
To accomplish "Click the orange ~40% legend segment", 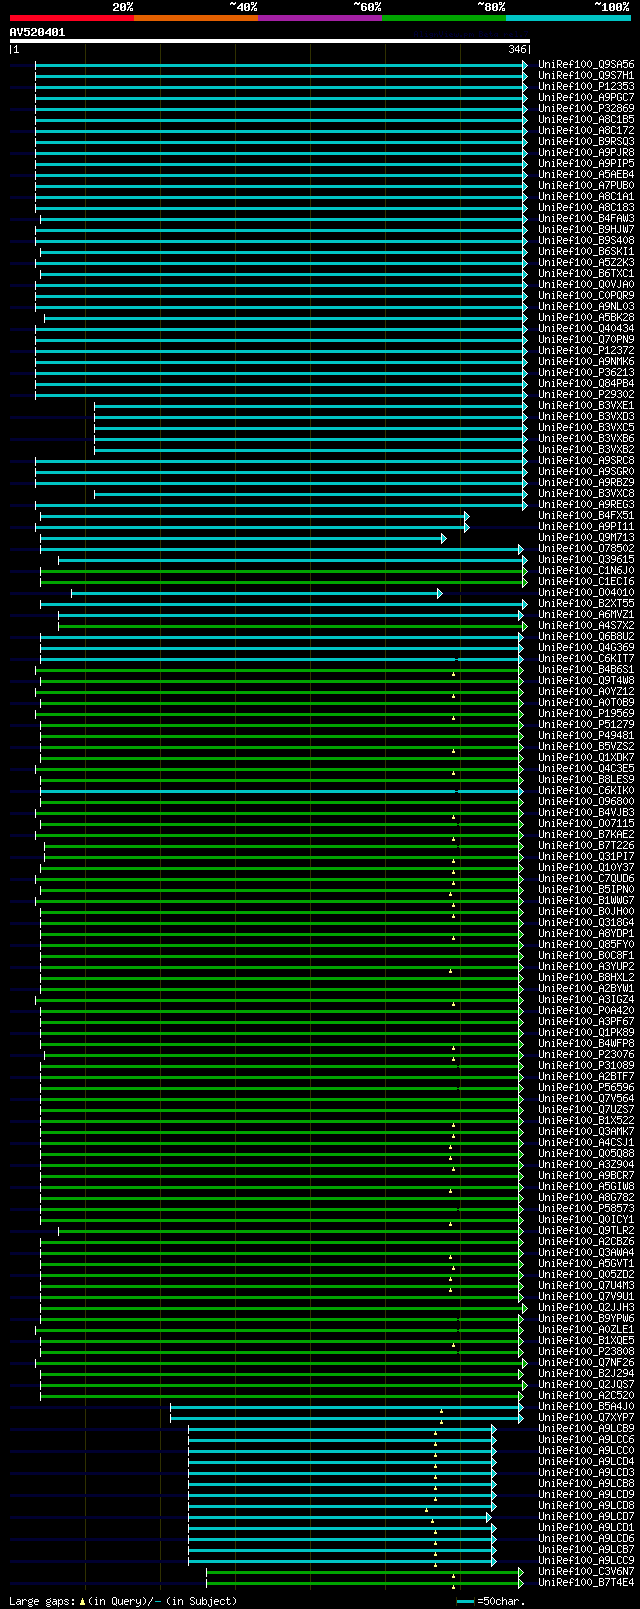I will (196, 18).
